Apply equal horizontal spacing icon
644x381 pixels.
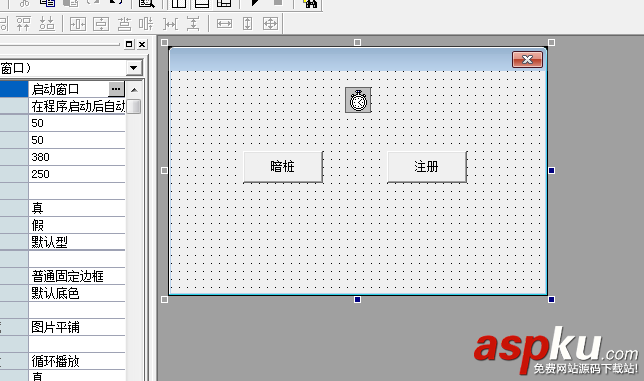click(170, 24)
